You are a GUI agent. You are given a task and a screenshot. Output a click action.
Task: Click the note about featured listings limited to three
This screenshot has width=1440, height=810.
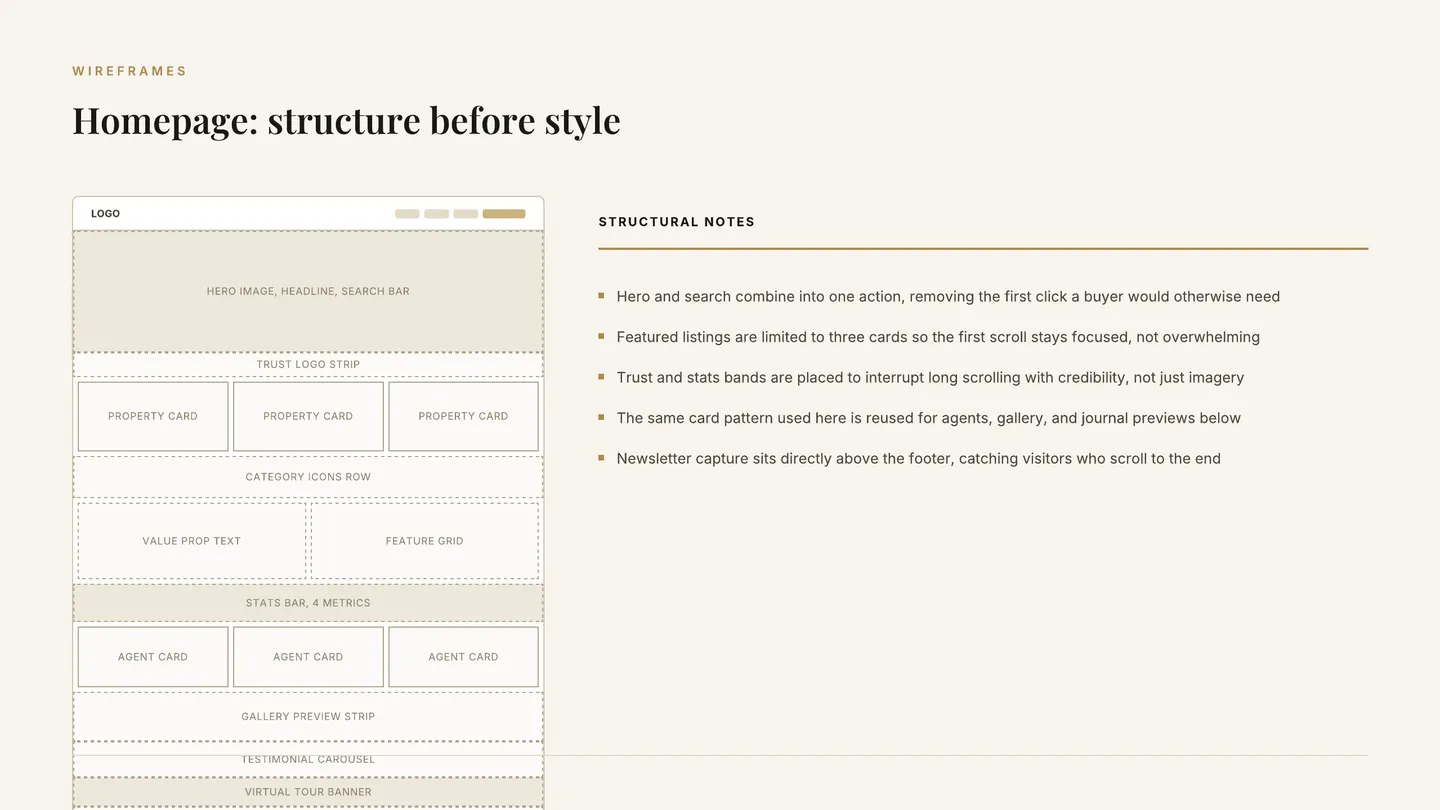click(x=938, y=337)
